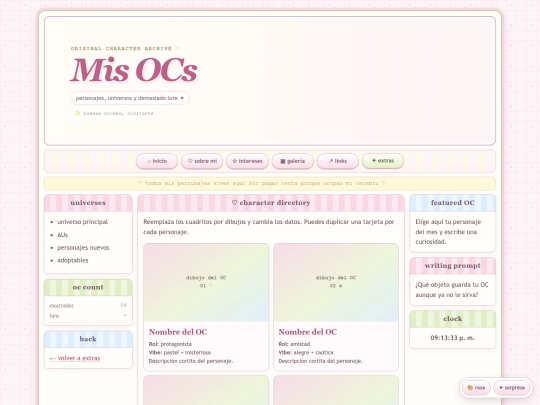The width and height of the screenshot is (540, 405).
Task: Click 'Rol: protagonista' text
Action: pos(170,344)
